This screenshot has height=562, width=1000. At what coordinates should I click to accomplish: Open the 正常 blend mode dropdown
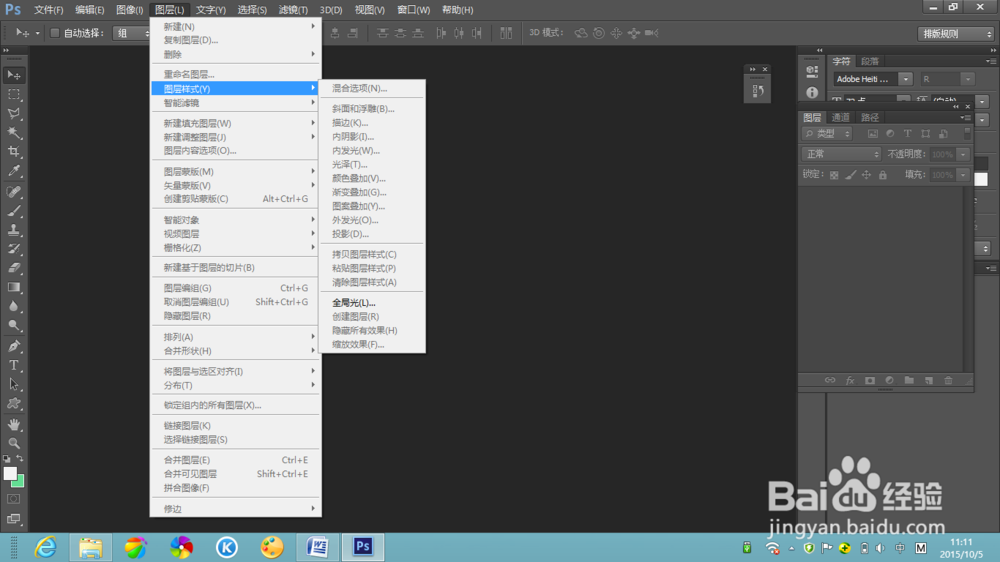[x=841, y=154]
